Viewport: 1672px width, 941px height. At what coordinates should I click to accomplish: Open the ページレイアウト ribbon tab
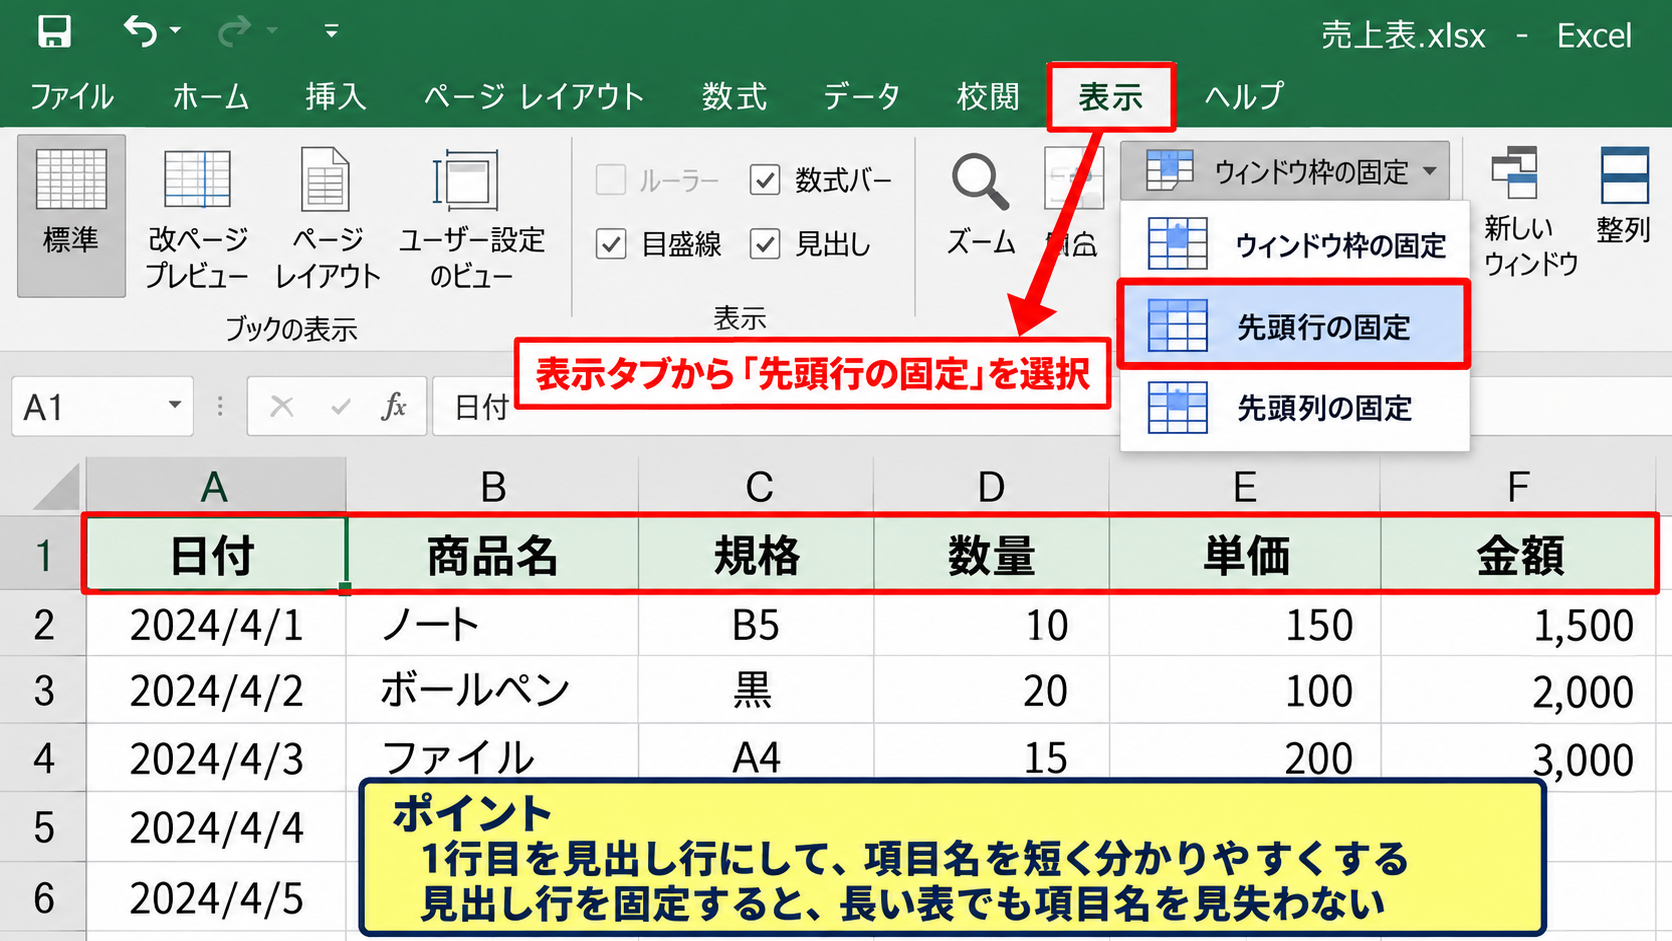click(x=534, y=97)
